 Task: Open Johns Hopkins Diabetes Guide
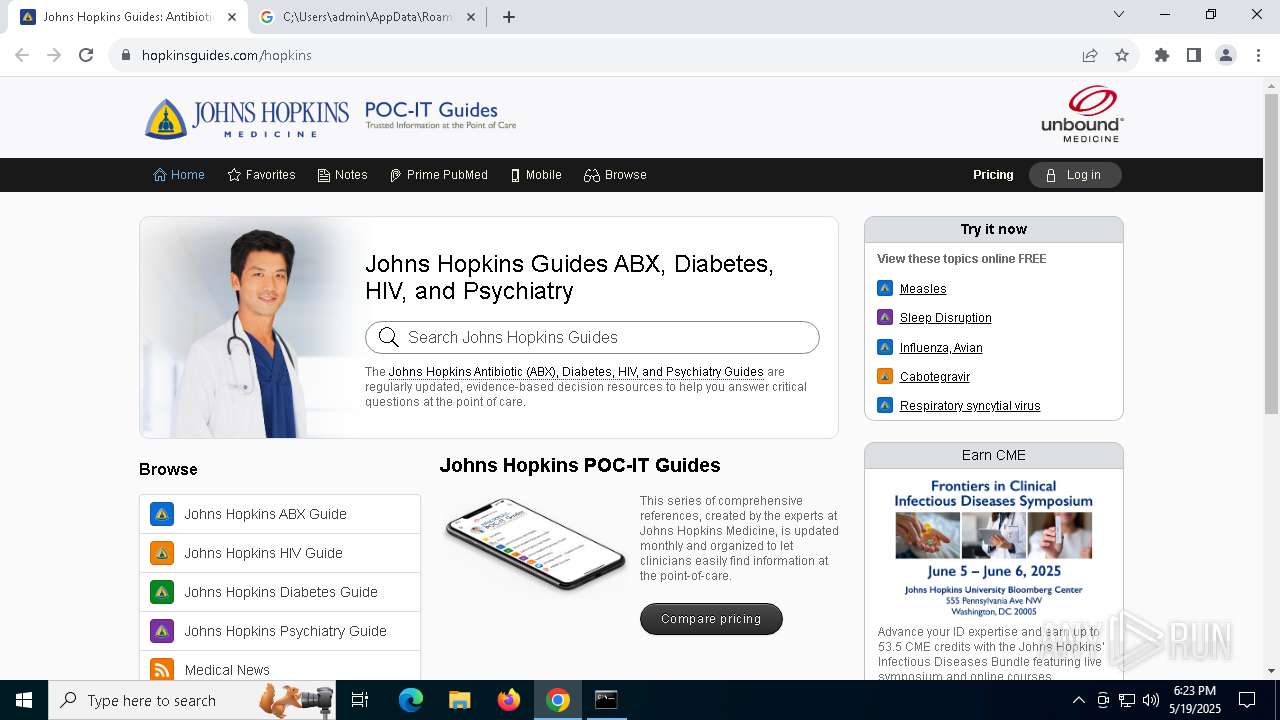click(x=280, y=592)
